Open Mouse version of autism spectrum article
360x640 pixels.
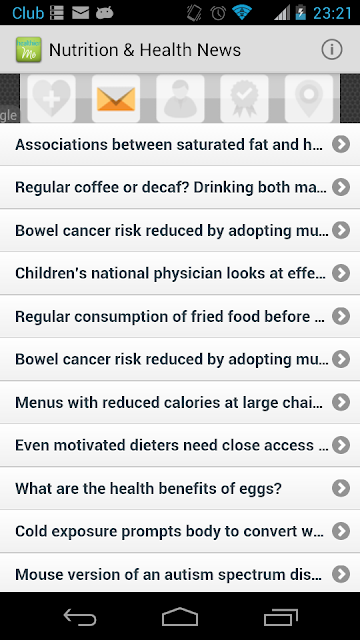pos(180,573)
